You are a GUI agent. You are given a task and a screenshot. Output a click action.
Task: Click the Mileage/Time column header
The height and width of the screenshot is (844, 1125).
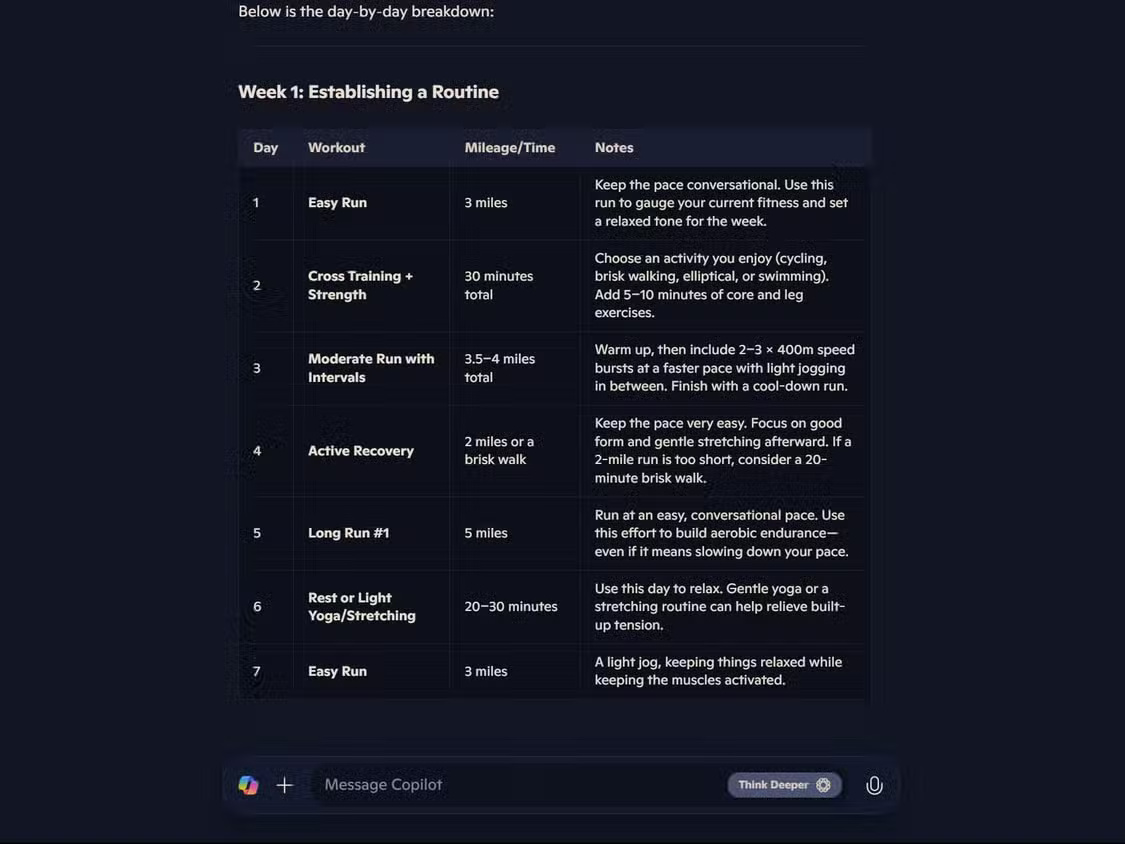tap(509, 147)
